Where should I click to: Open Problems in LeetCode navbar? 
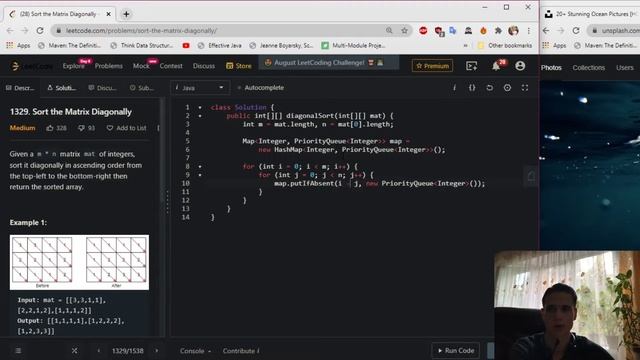pos(109,66)
